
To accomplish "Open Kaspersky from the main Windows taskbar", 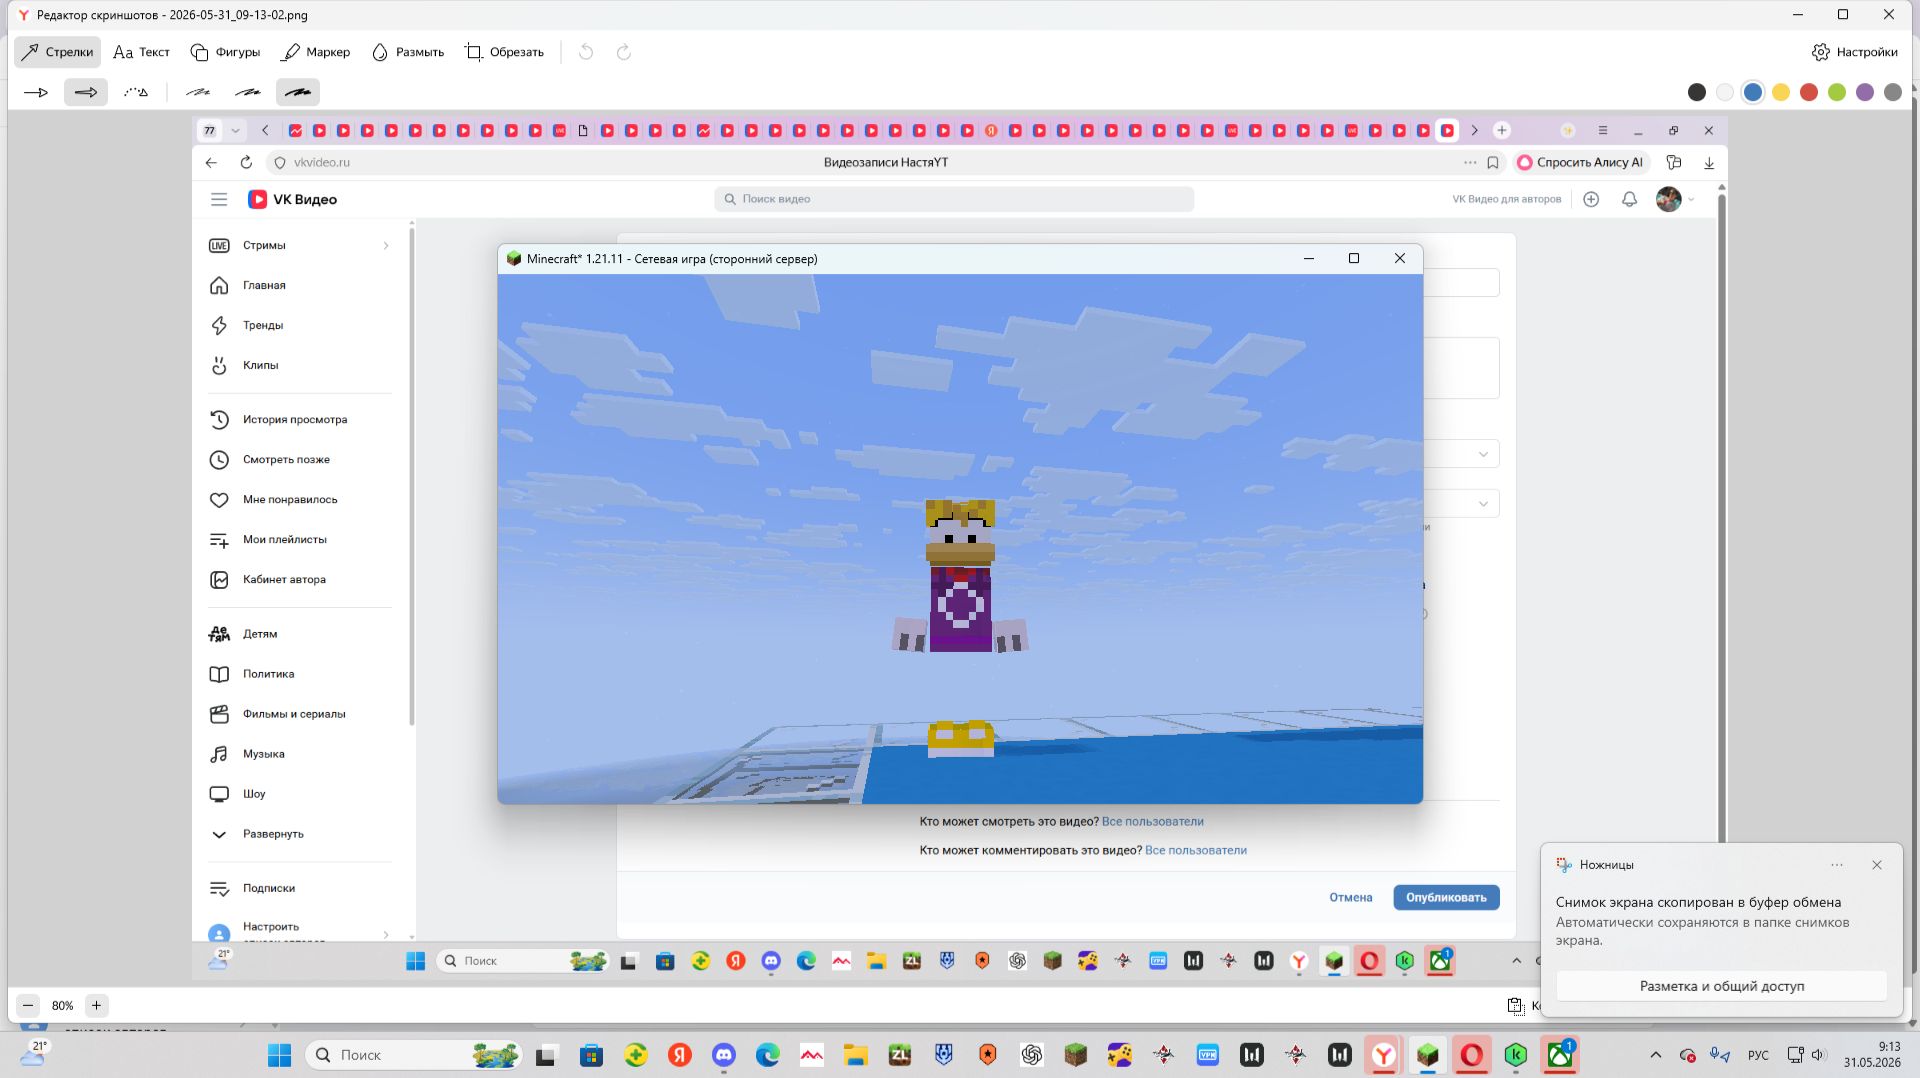I will pos(1516,1055).
